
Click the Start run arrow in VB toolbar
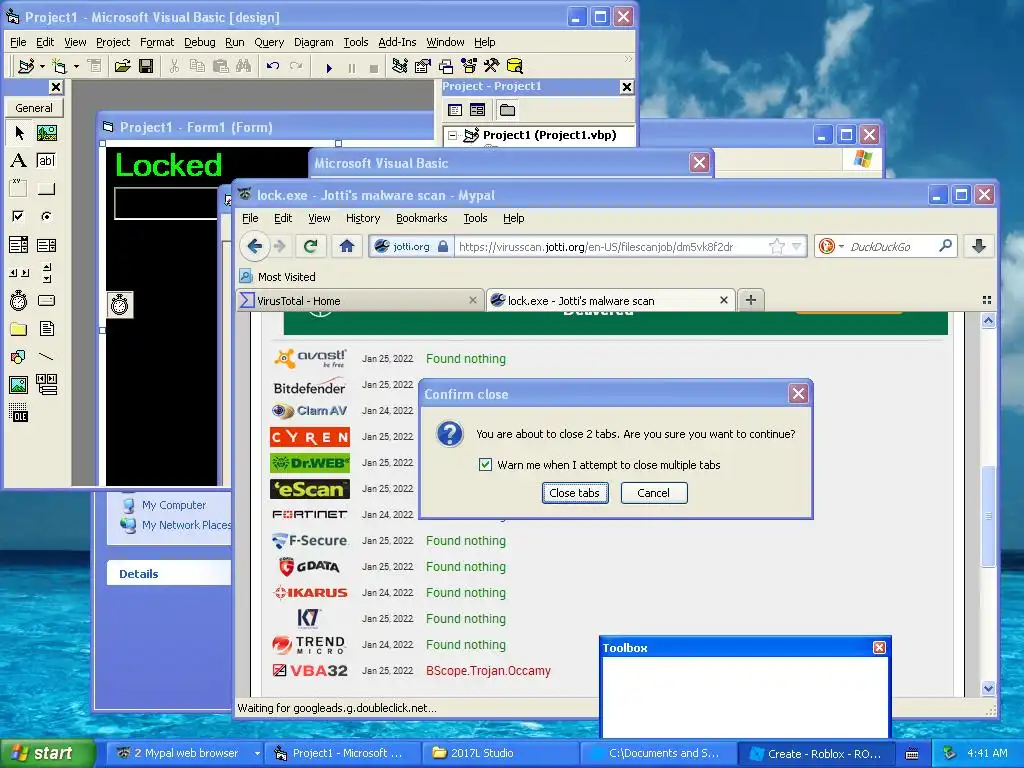pos(329,67)
